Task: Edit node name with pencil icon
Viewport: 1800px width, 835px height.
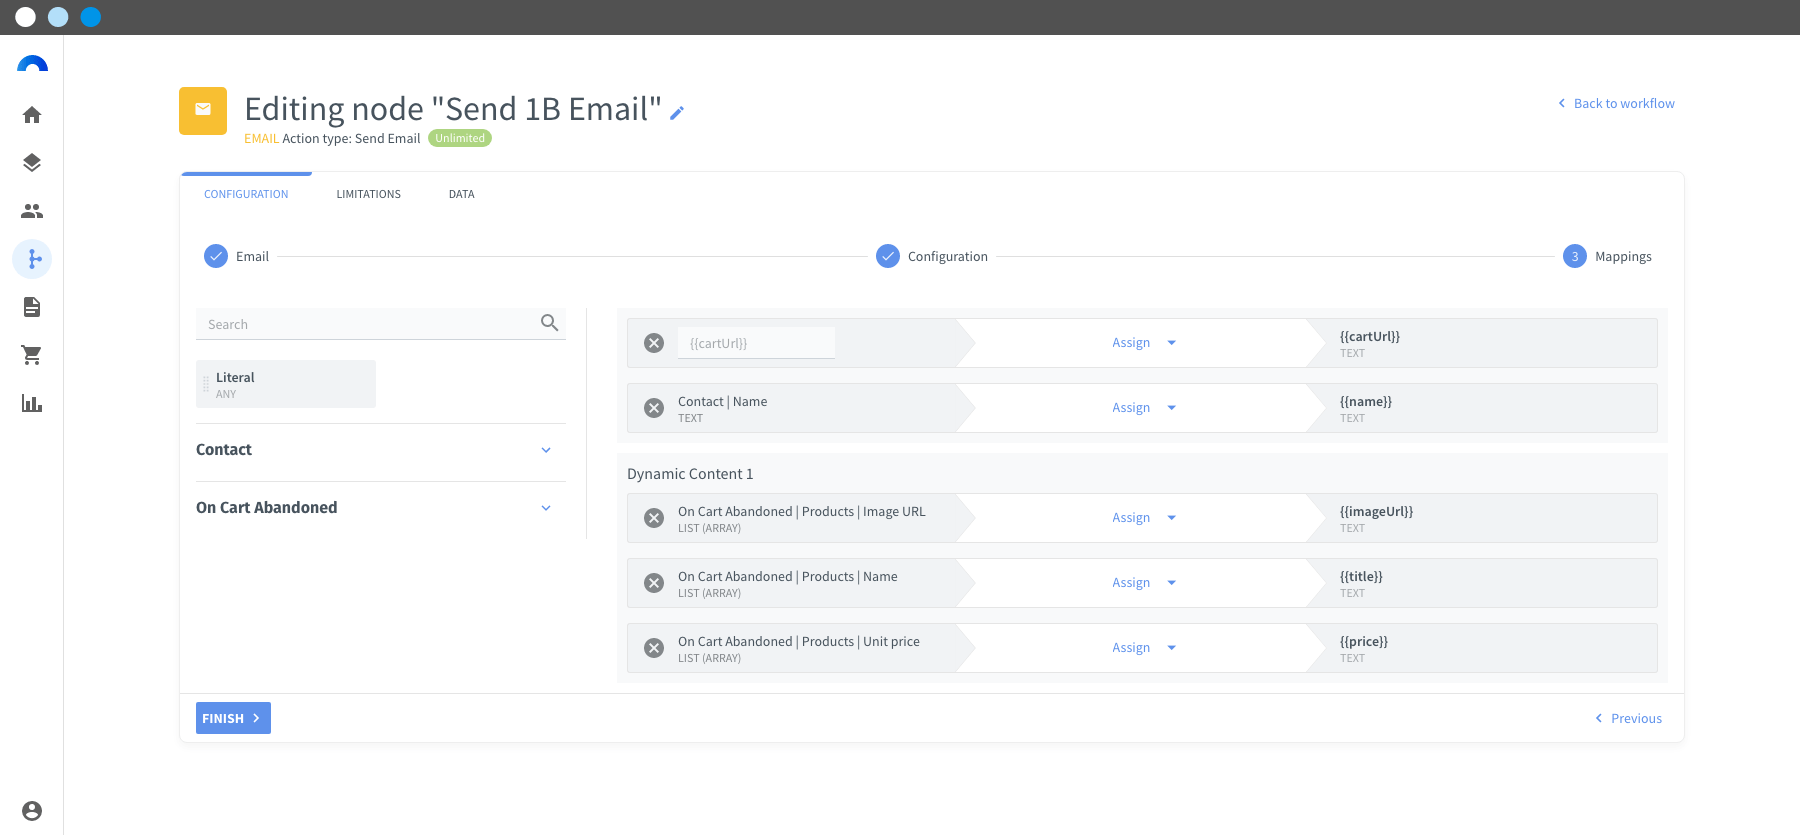Action: tap(677, 113)
